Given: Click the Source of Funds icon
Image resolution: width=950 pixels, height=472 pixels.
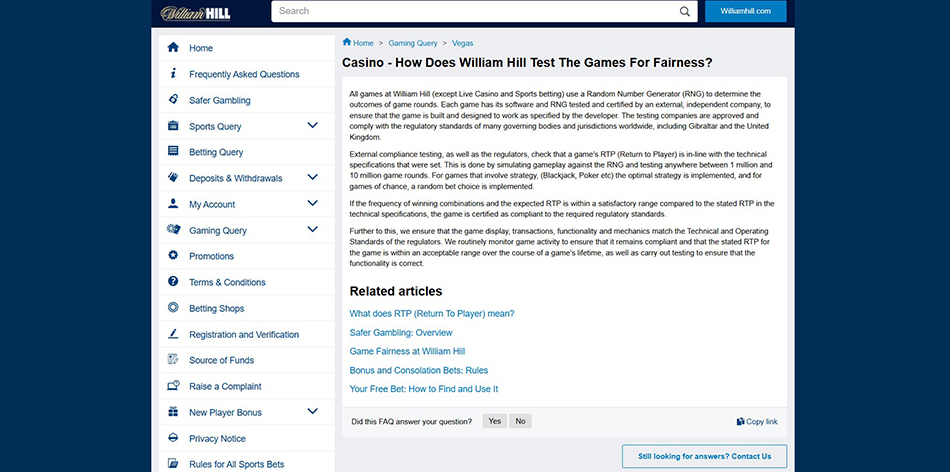Looking at the screenshot, I should tap(173, 359).
